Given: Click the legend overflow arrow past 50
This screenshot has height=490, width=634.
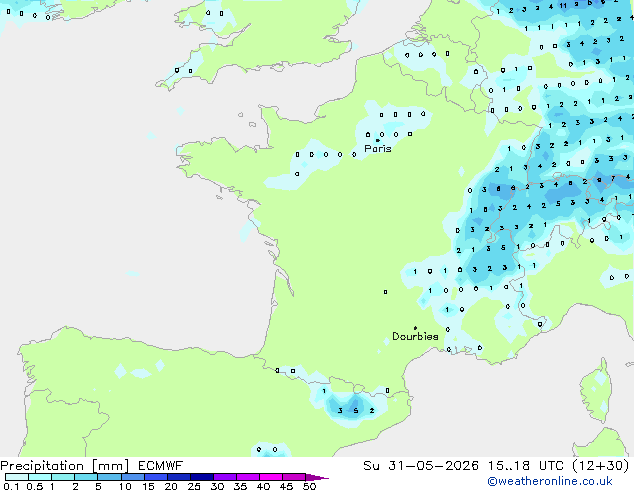Looking at the screenshot, I should (x=317, y=477).
